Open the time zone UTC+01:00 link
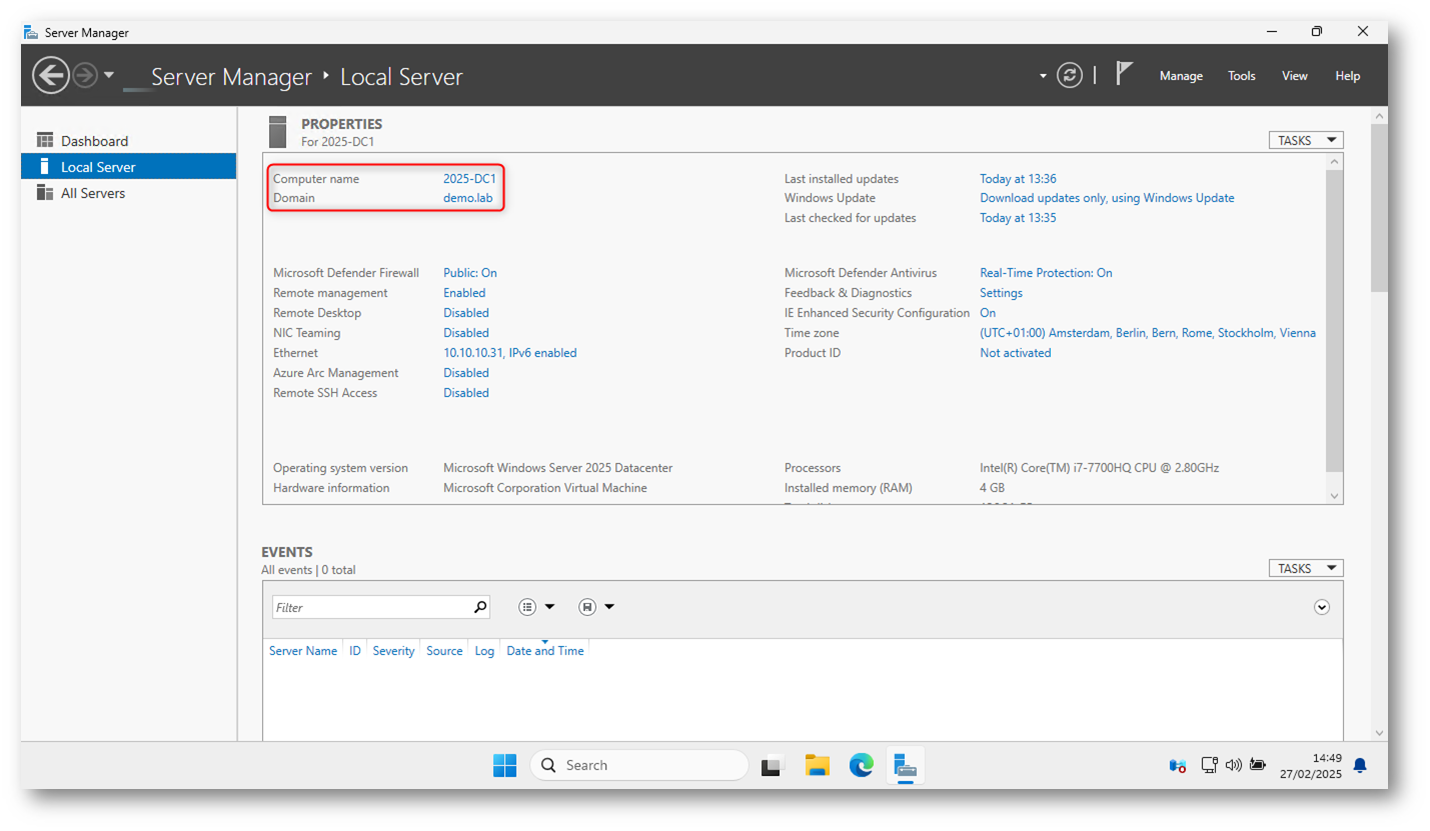 1148,333
